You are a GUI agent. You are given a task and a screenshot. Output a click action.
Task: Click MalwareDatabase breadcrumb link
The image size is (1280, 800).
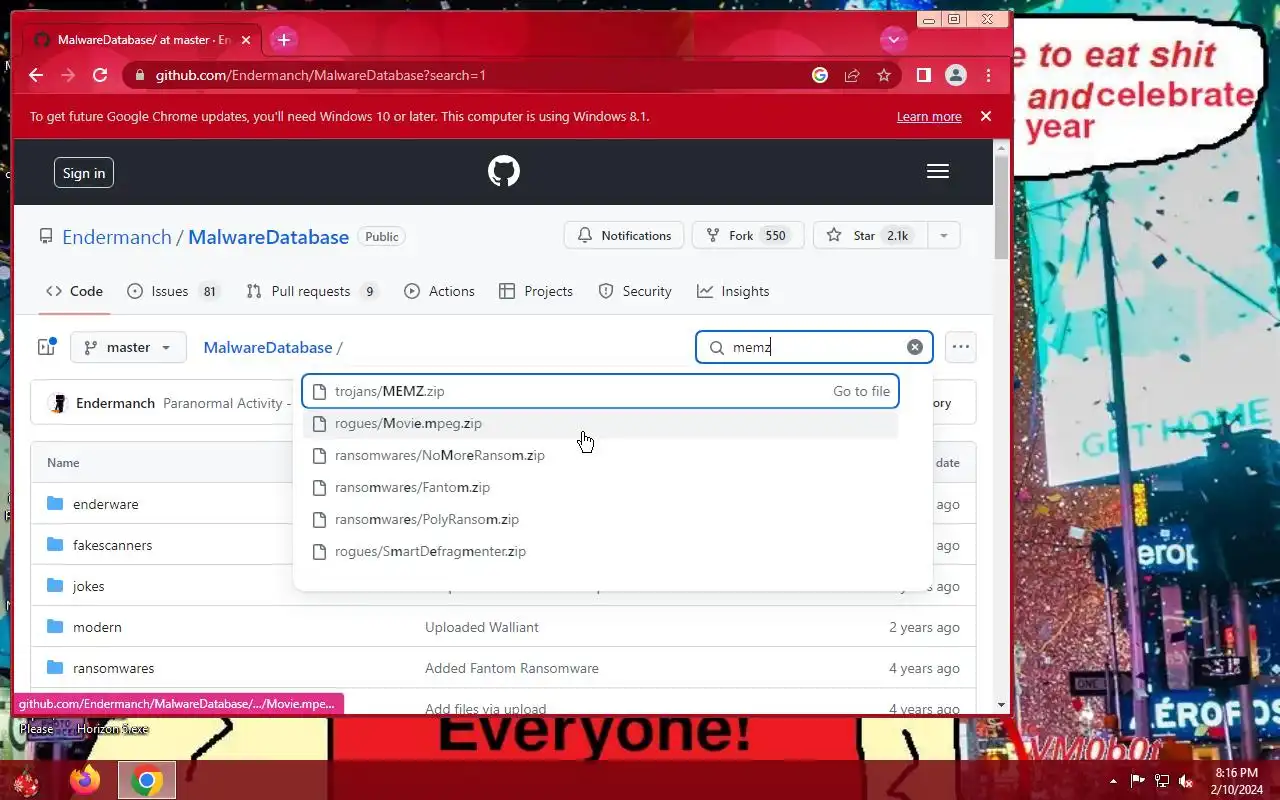[268, 347]
